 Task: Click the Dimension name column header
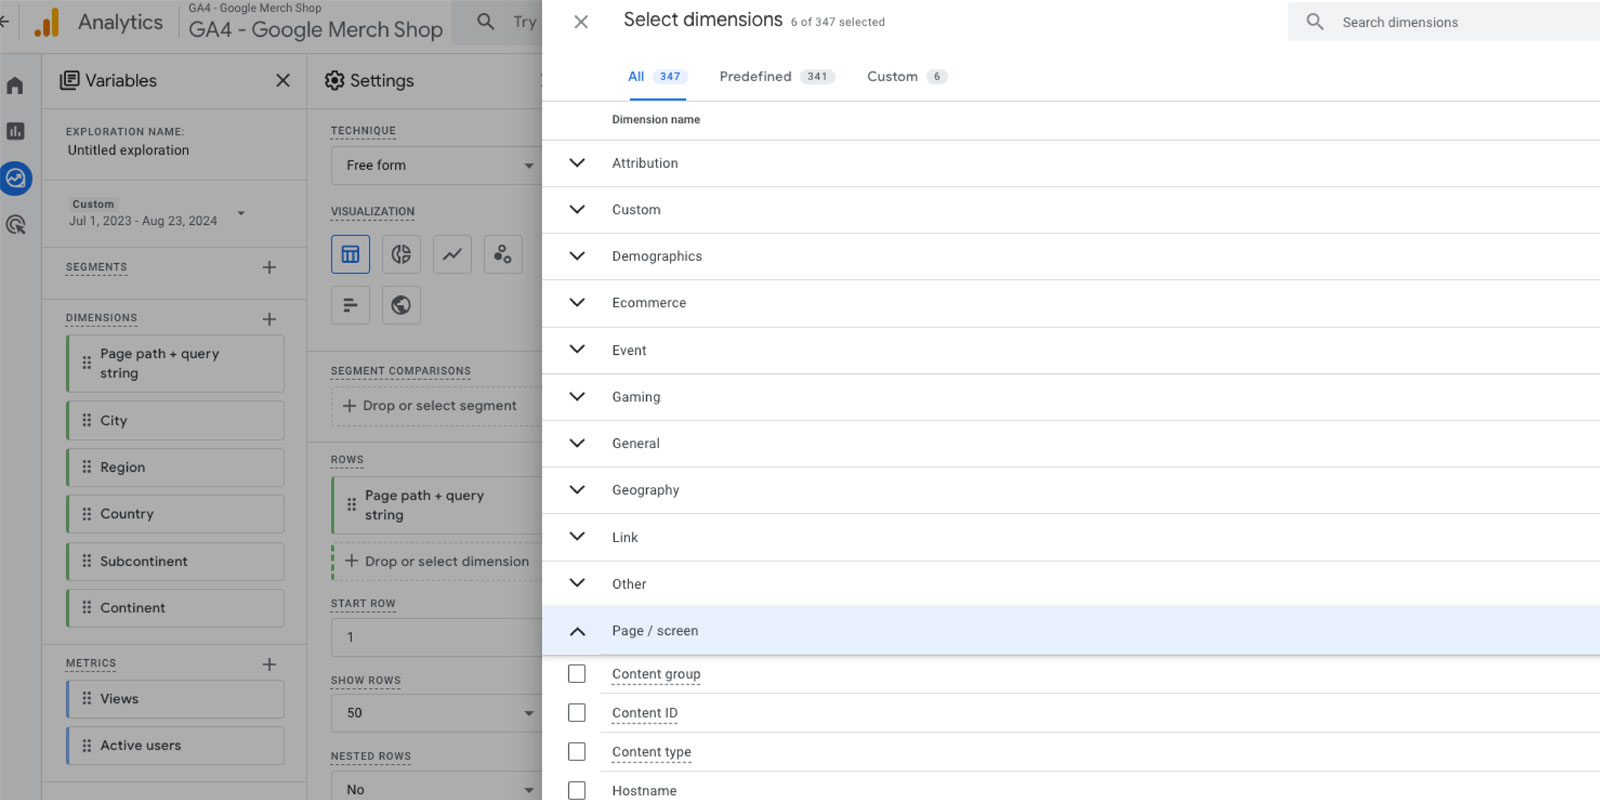pyautogui.click(x=656, y=119)
